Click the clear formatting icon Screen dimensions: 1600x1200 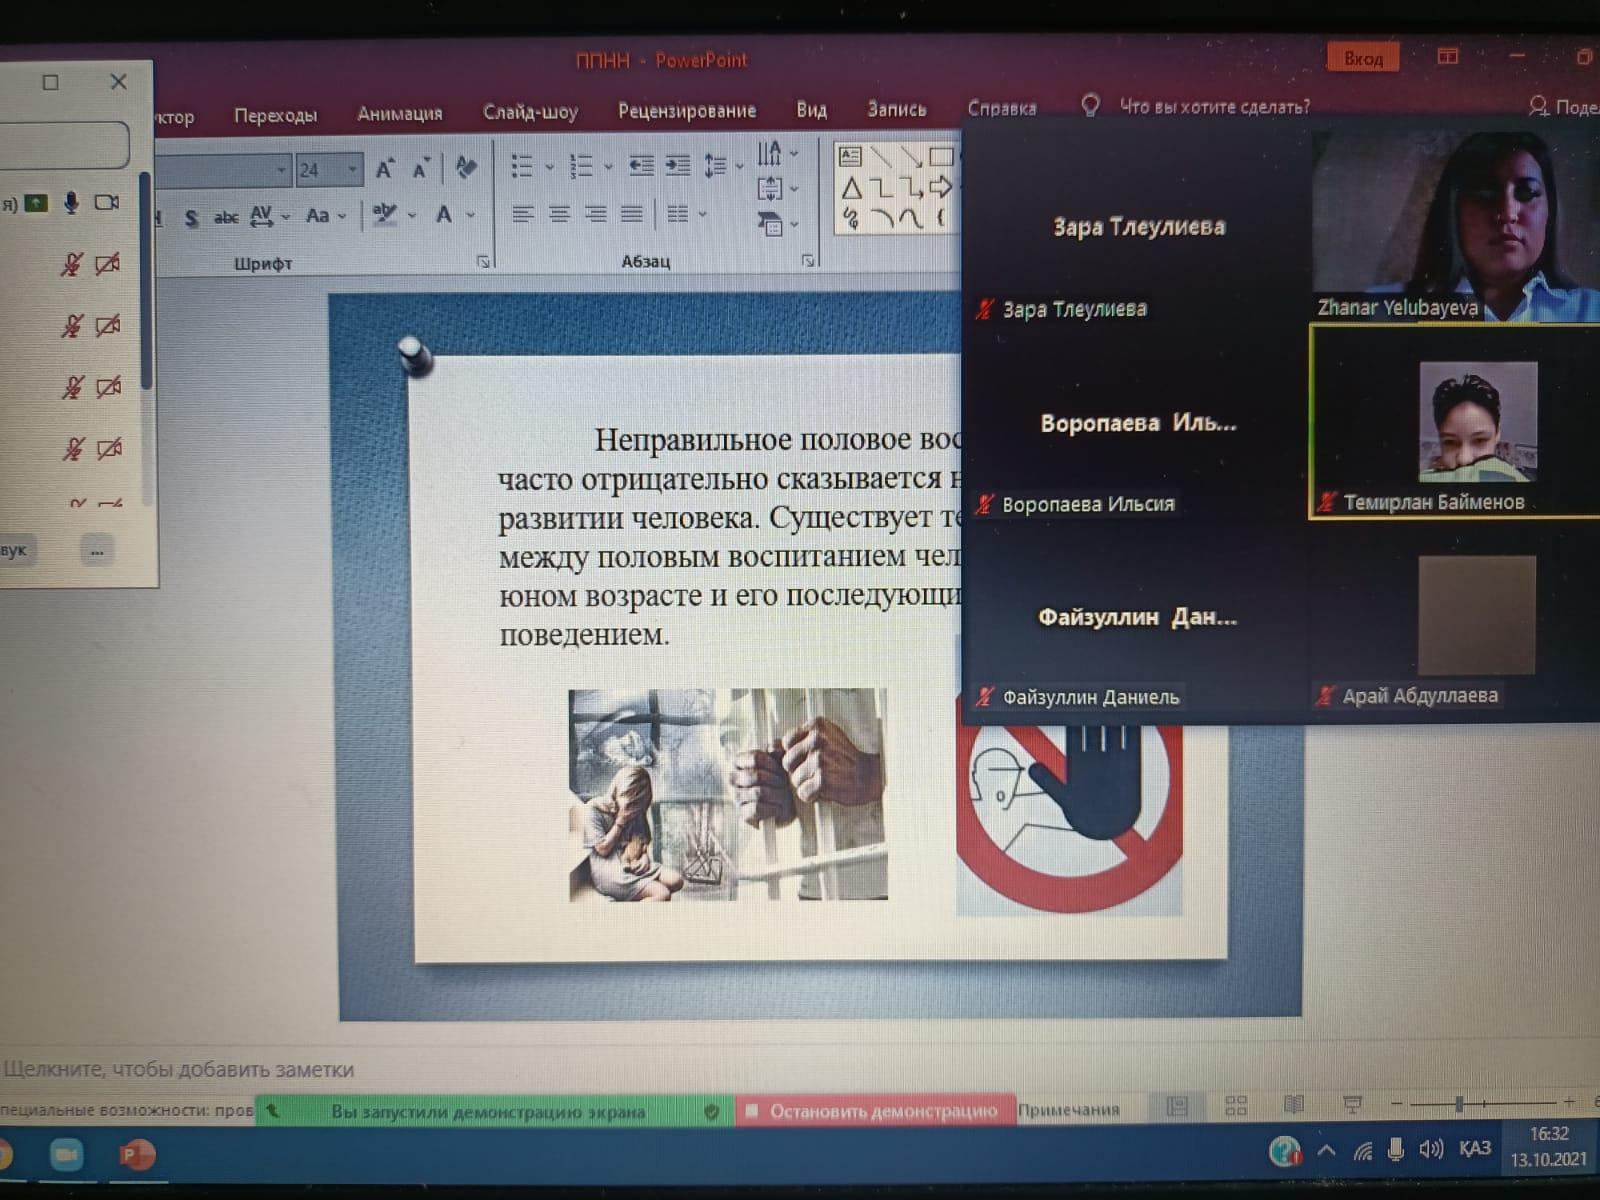465,168
